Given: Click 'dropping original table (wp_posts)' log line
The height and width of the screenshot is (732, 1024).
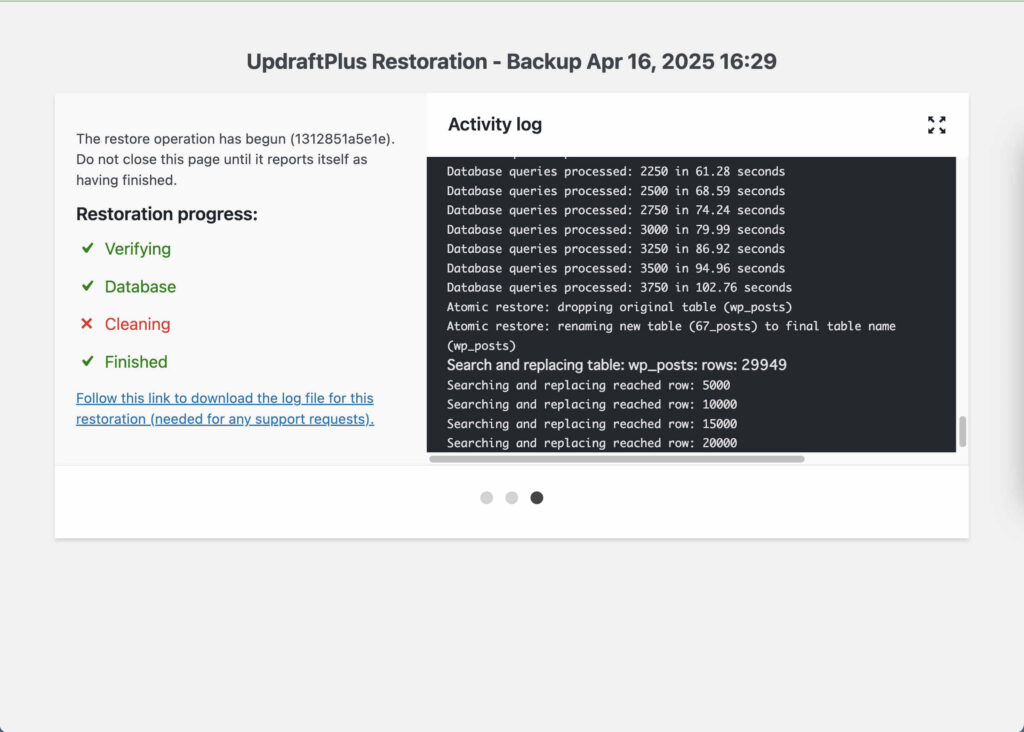Looking at the screenshot, I should (x=619, y=307).
